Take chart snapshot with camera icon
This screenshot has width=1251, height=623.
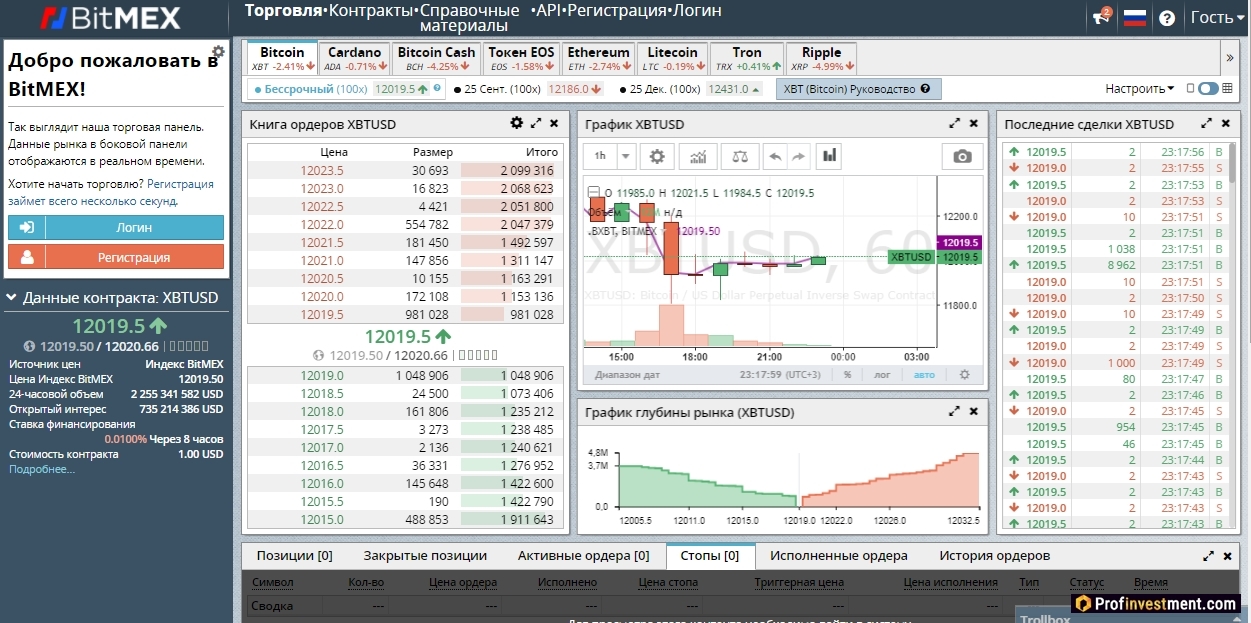(962, 156)
